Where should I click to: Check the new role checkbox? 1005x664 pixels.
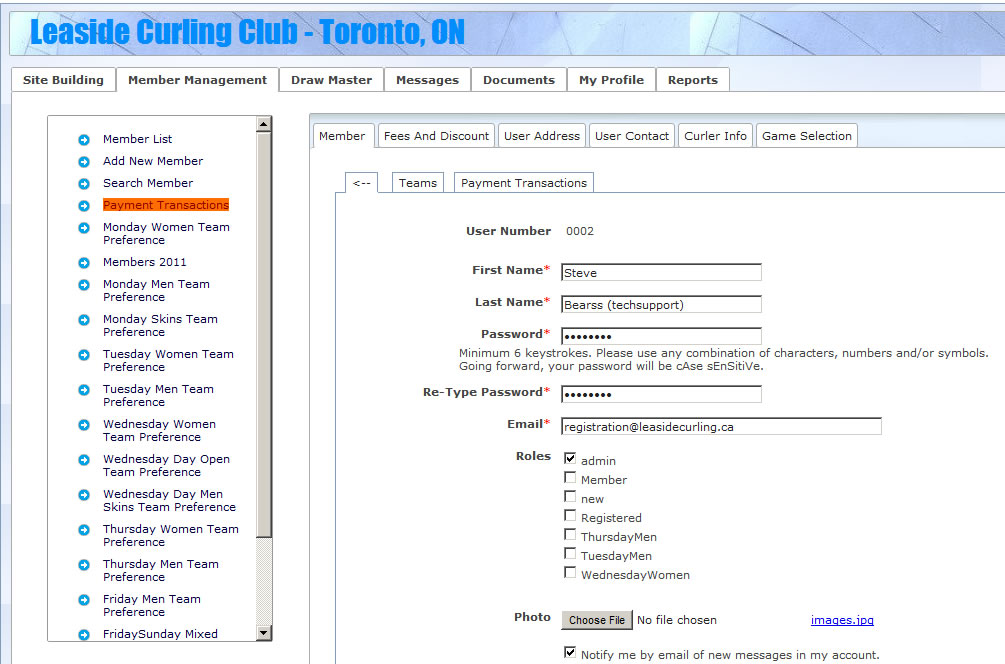tap(570, 497)
